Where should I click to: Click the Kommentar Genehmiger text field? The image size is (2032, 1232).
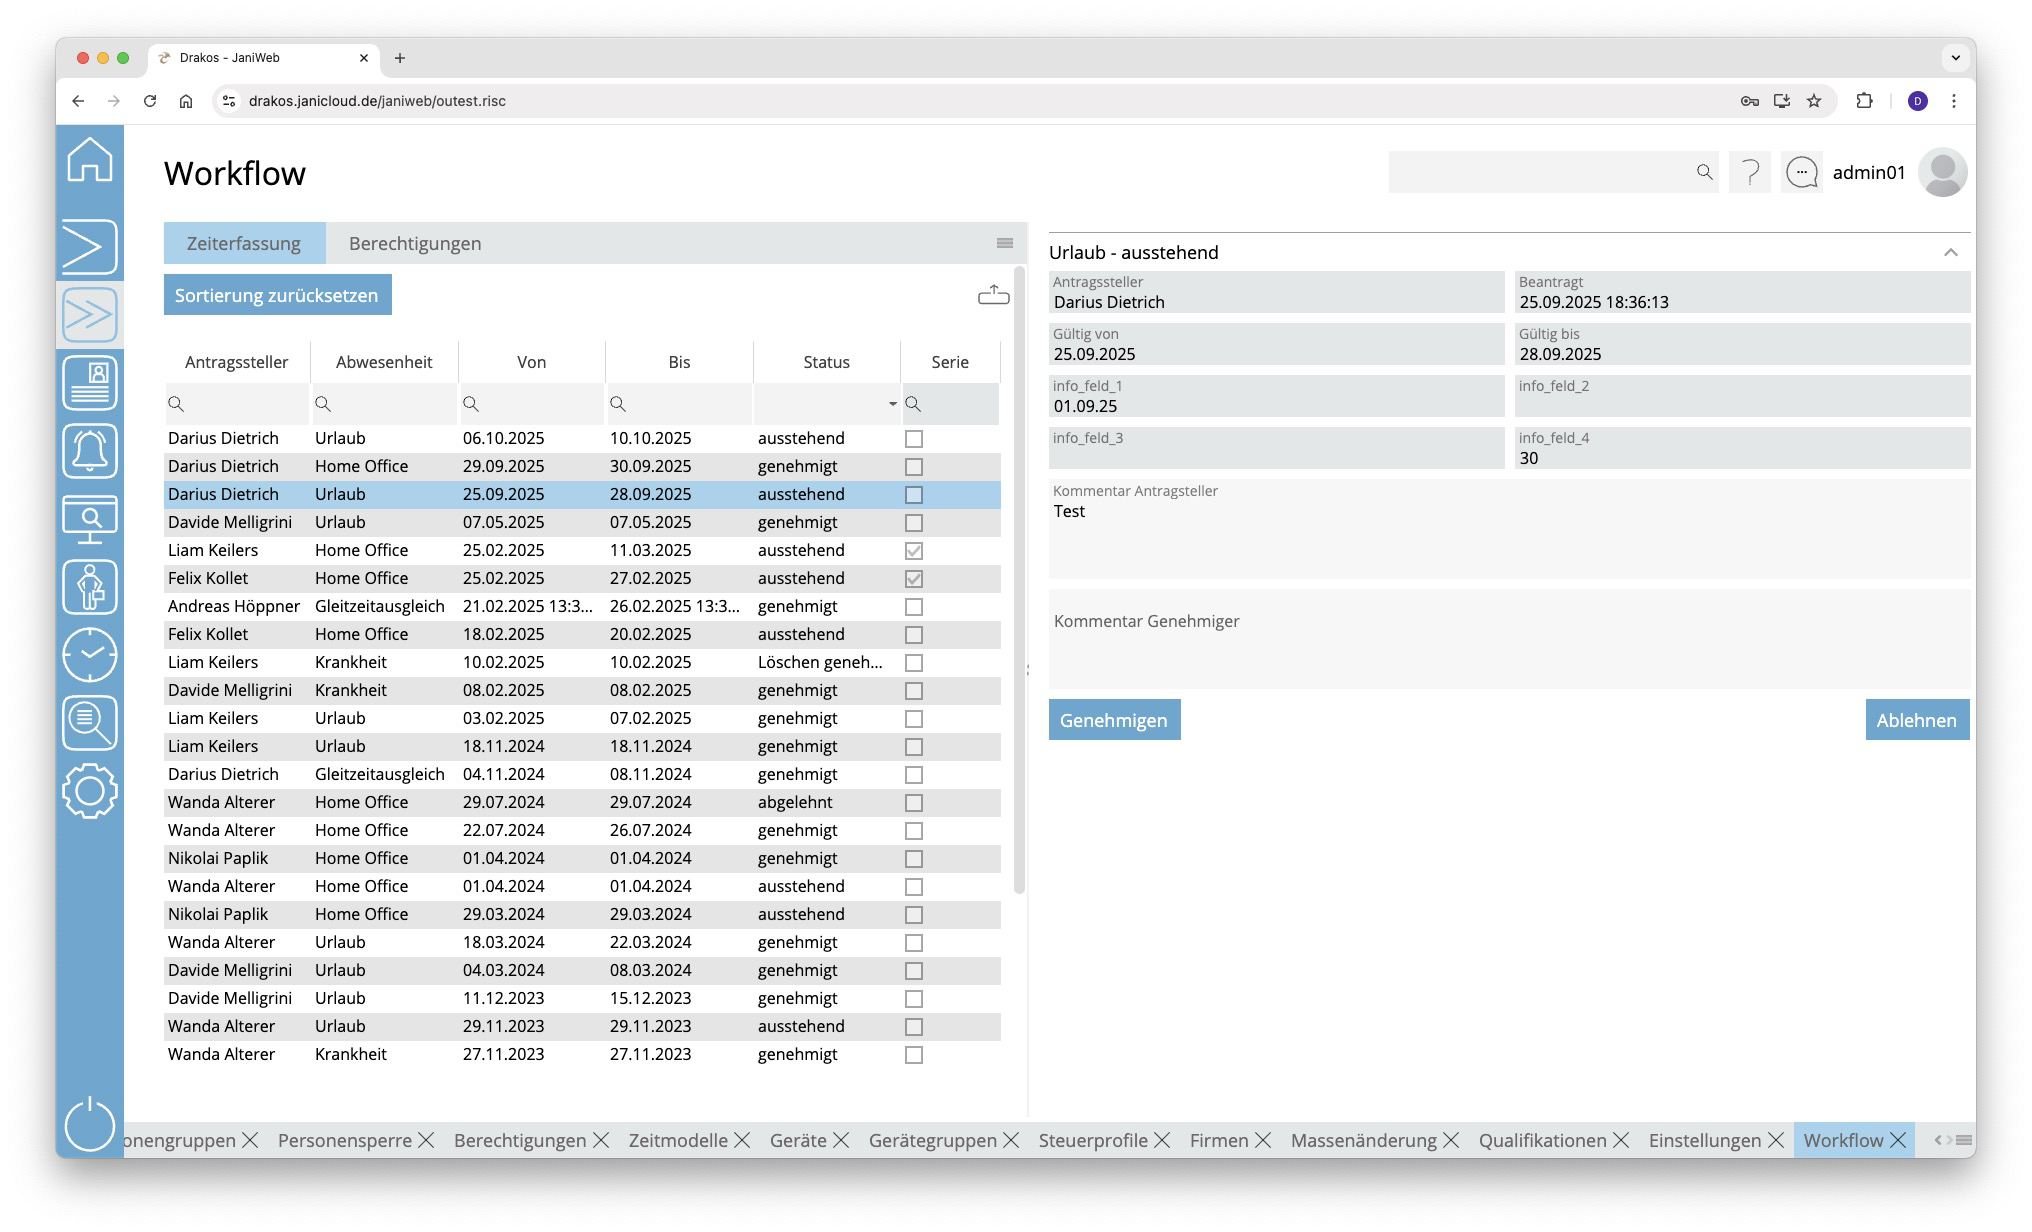[1508, 640]
